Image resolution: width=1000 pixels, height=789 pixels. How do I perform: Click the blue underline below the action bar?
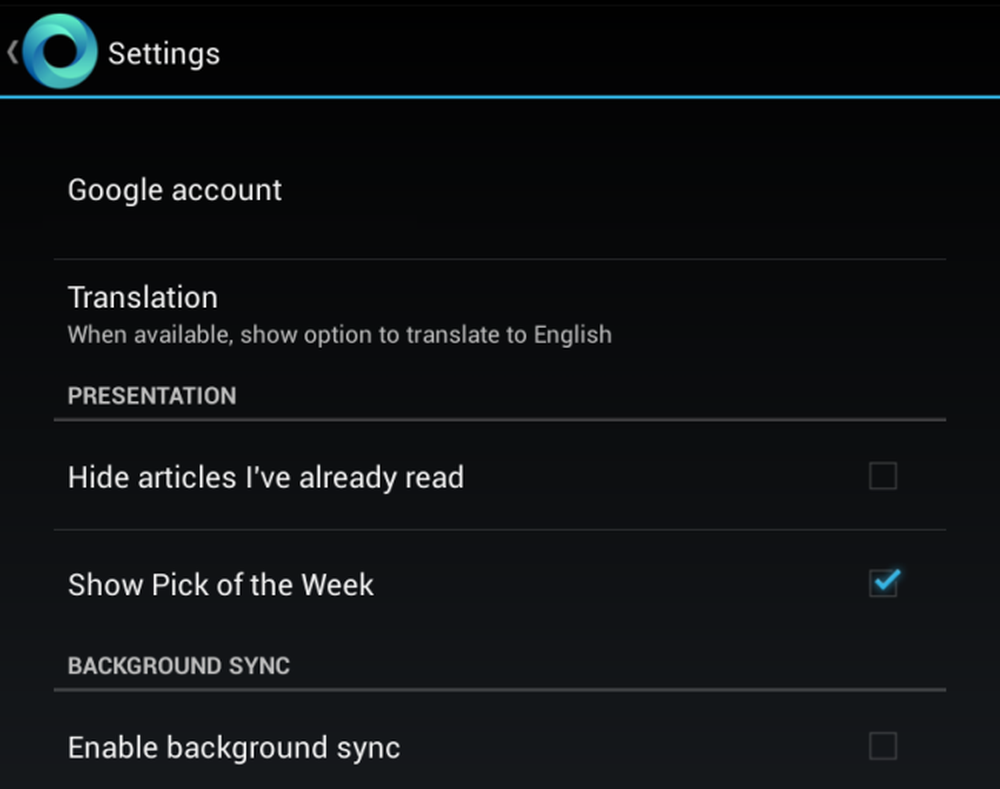(500, 97)
